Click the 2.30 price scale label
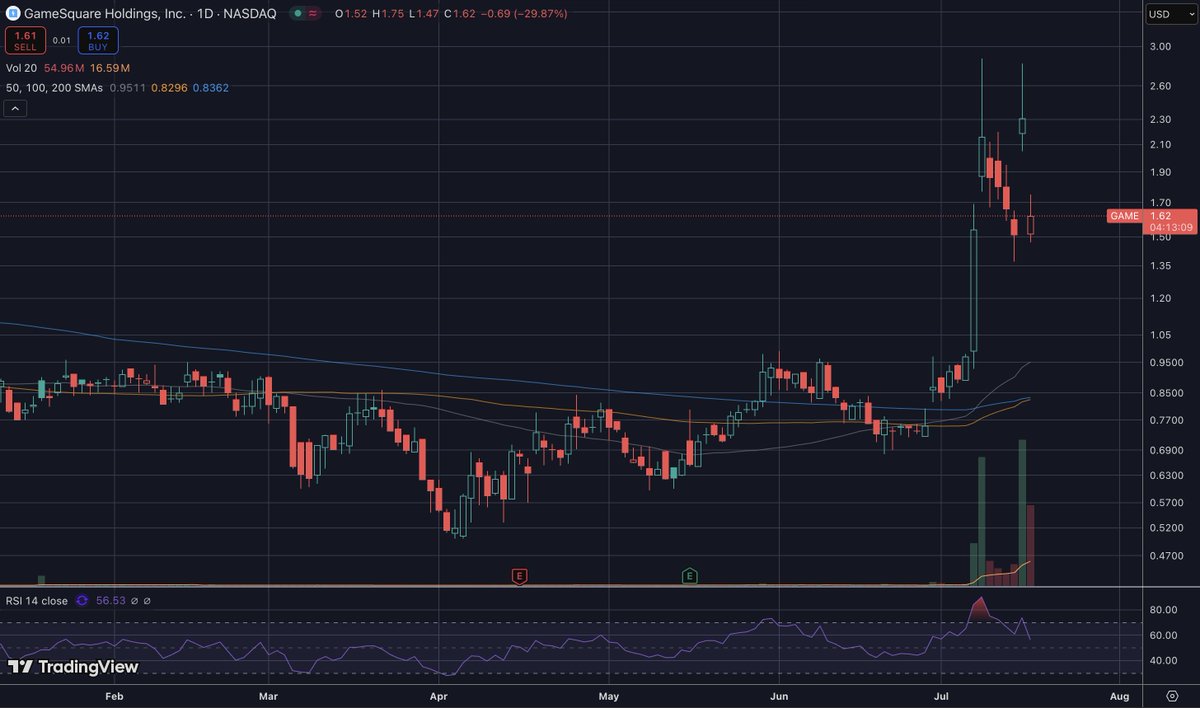The width and height of the screenshot is (1200, 708). coord(1160,120)
